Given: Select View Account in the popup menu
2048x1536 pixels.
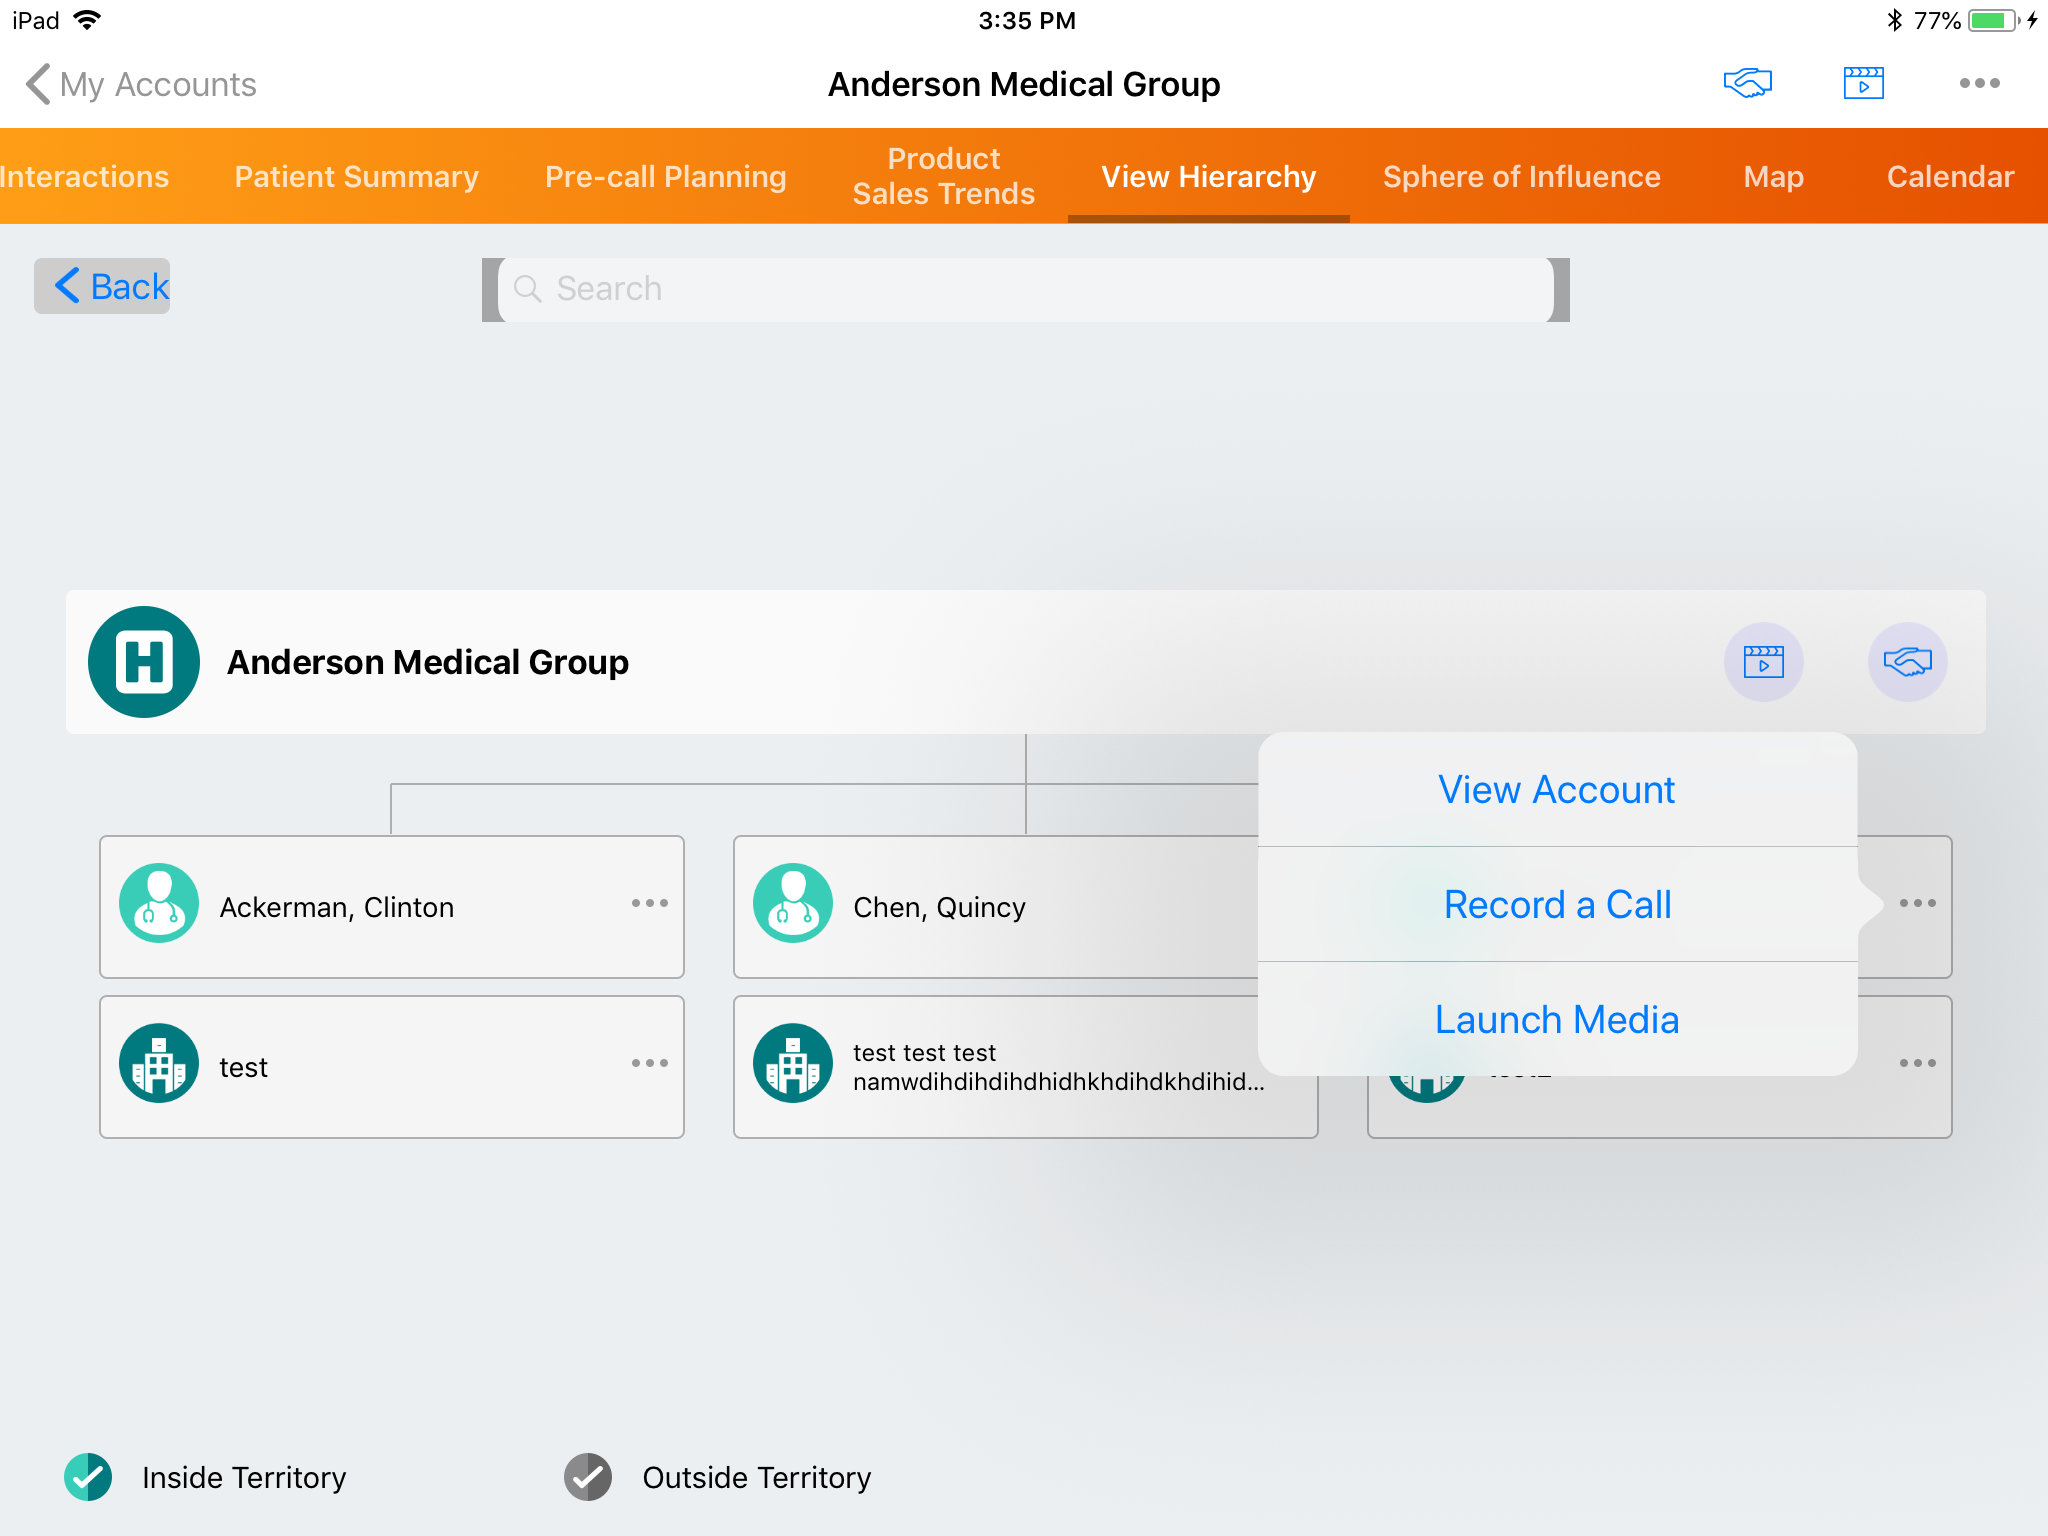Looking at the screenshot, I should click(1557, 790).
